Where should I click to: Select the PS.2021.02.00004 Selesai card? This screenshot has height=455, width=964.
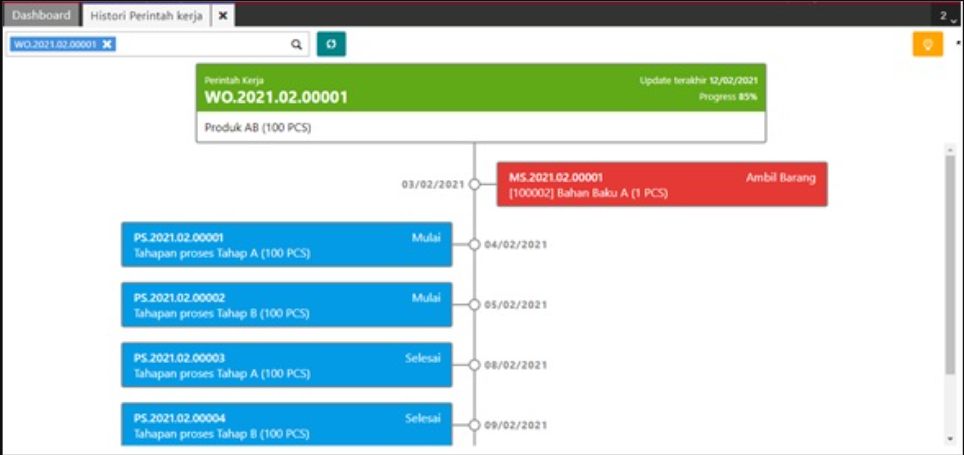pyautogui.click(x=286, y=424)
